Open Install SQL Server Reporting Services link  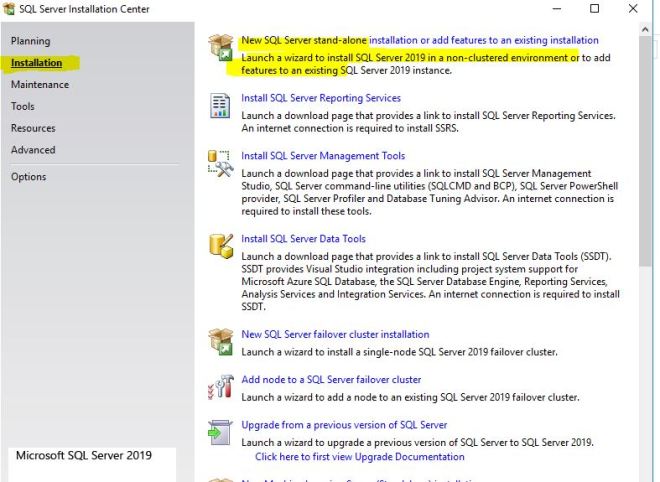(x=320, y=98)
